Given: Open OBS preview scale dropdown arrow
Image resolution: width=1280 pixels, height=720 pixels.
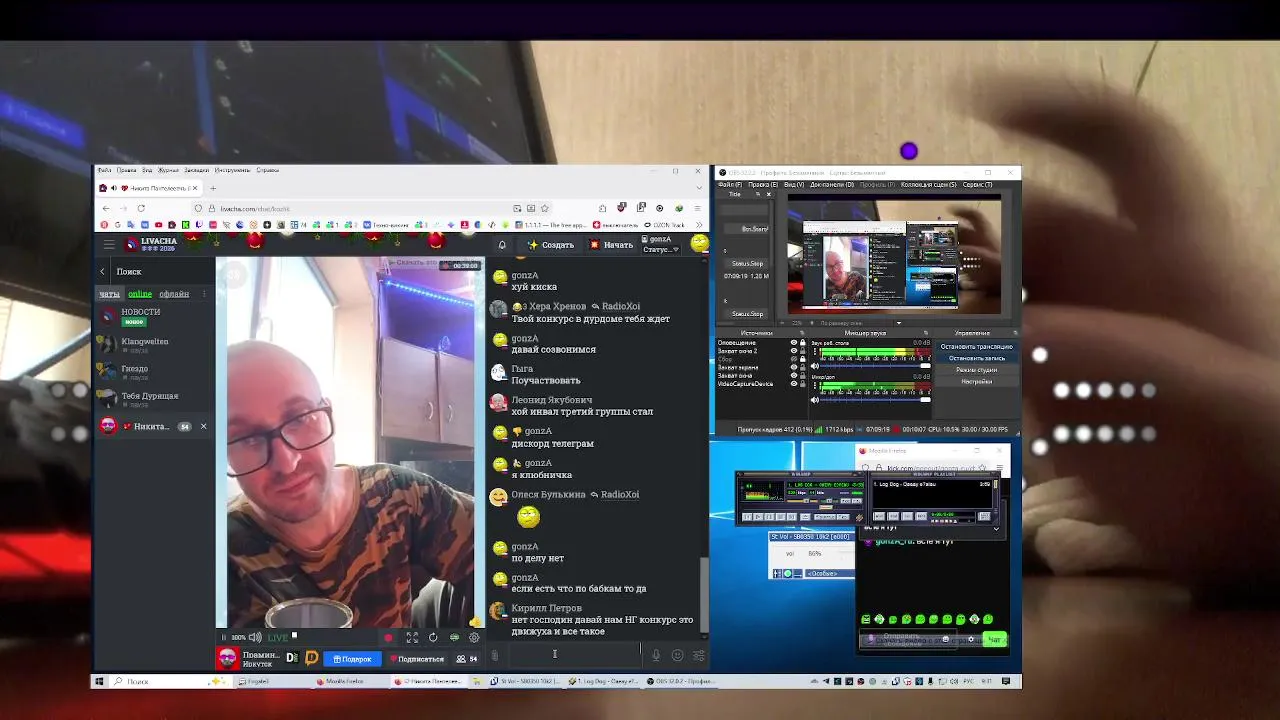Looking at the screenshot, I should pos(898,323).
